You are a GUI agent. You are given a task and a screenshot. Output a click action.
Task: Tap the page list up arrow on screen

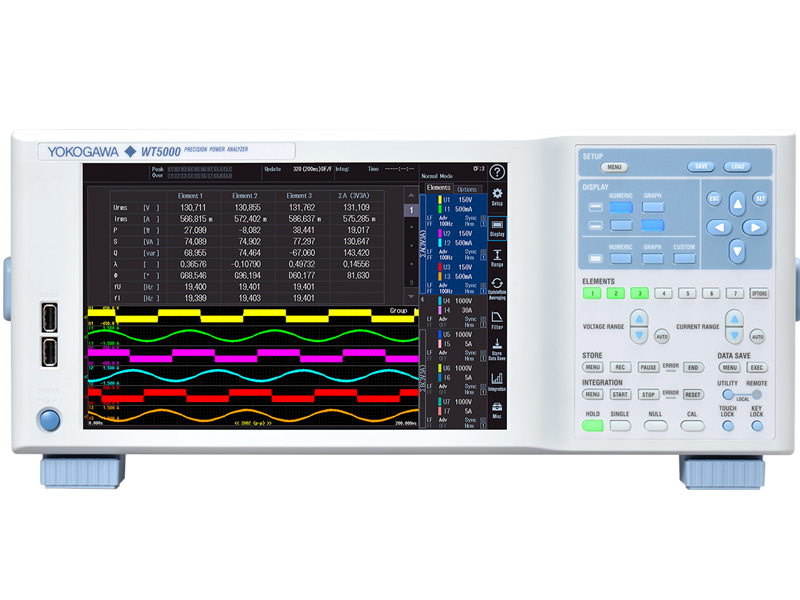pyautogui.click(x=411, y=195)
